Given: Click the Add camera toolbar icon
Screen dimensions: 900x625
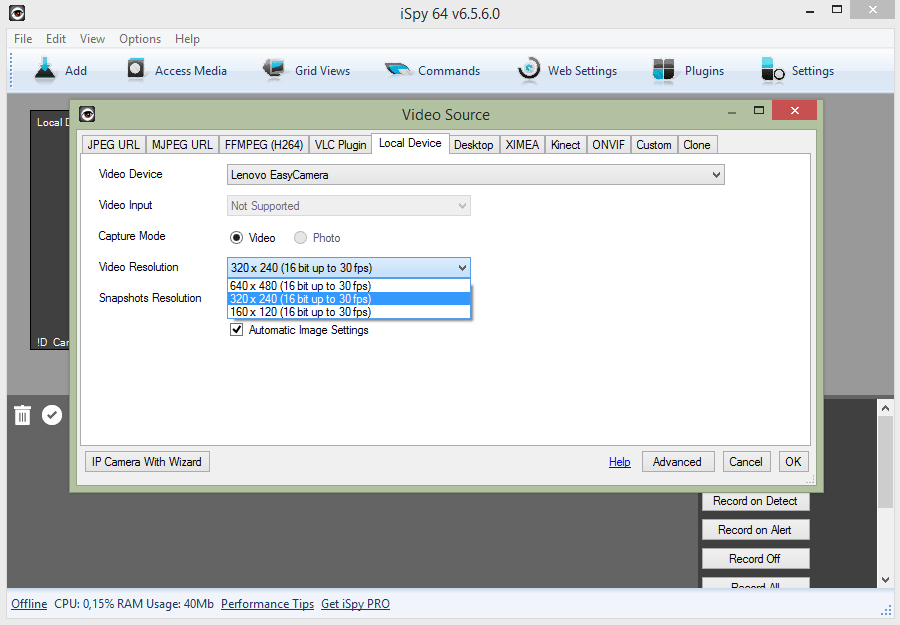Looking at the screenshot, I should pos(45,70).
